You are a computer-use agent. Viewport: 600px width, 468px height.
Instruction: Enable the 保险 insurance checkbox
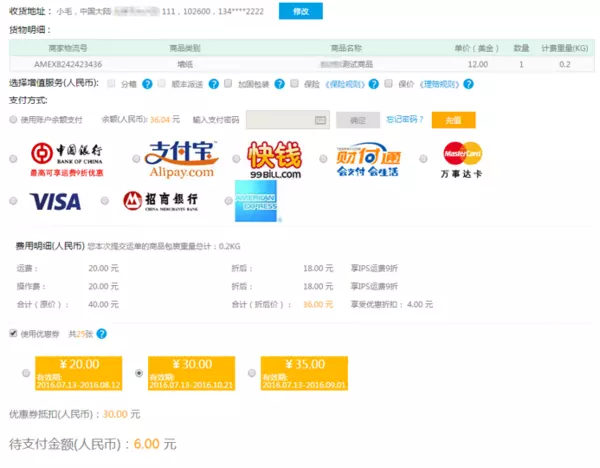coord(294,83)
